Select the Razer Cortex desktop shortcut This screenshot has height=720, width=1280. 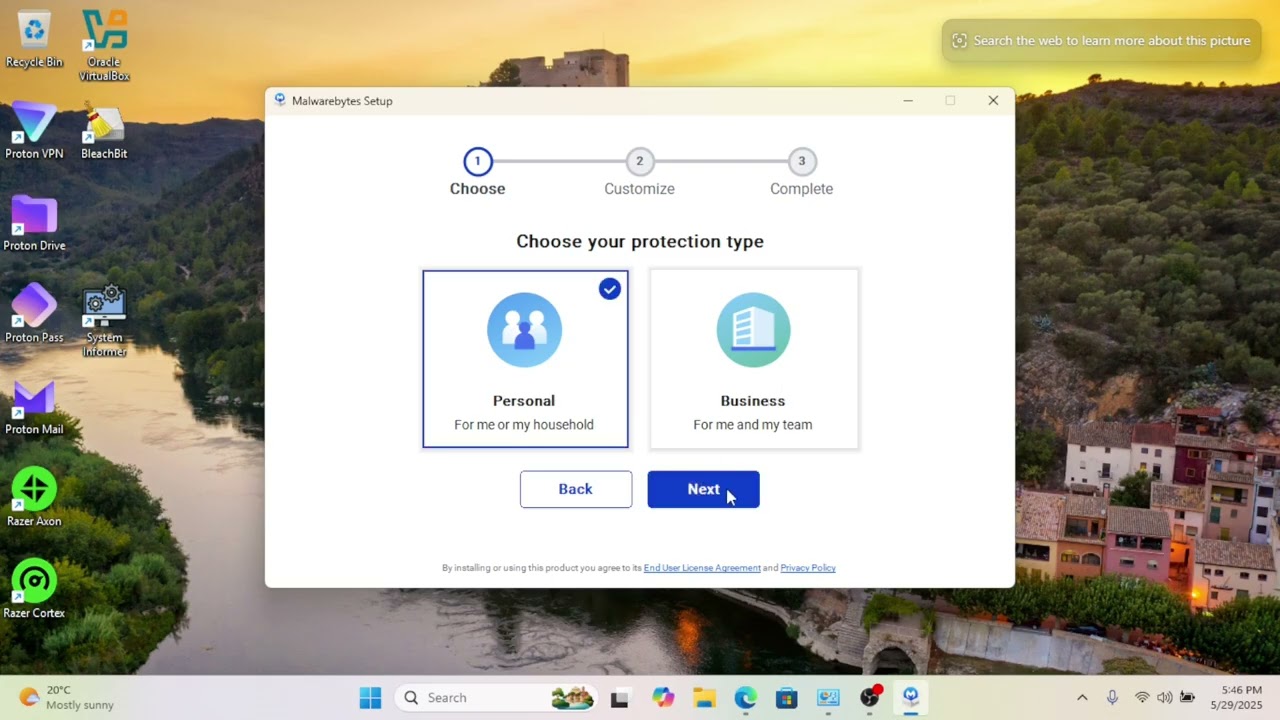(34, 590)
